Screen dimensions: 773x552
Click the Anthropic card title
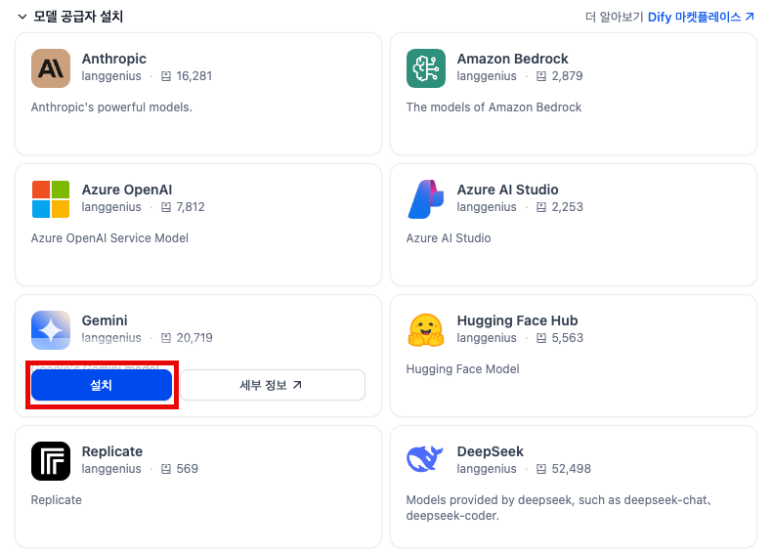coord(114,59)
